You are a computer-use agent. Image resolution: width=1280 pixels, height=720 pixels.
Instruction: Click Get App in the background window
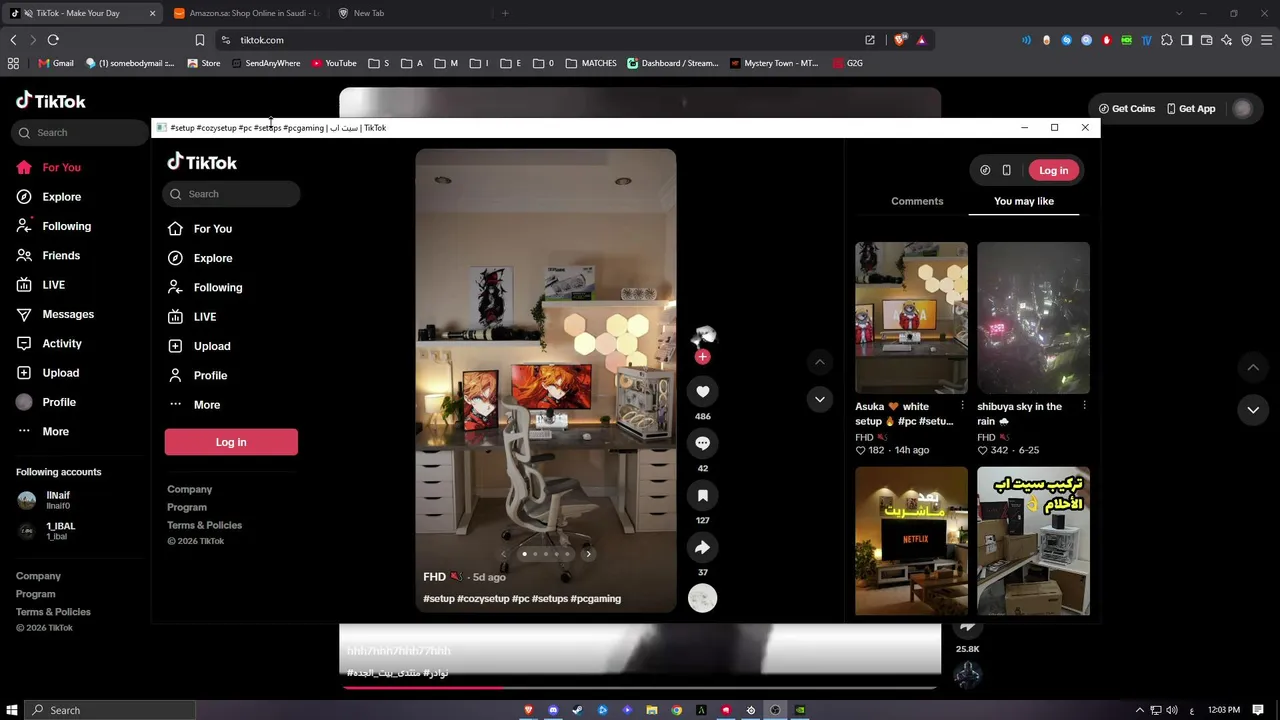[x=1191, y=109]
